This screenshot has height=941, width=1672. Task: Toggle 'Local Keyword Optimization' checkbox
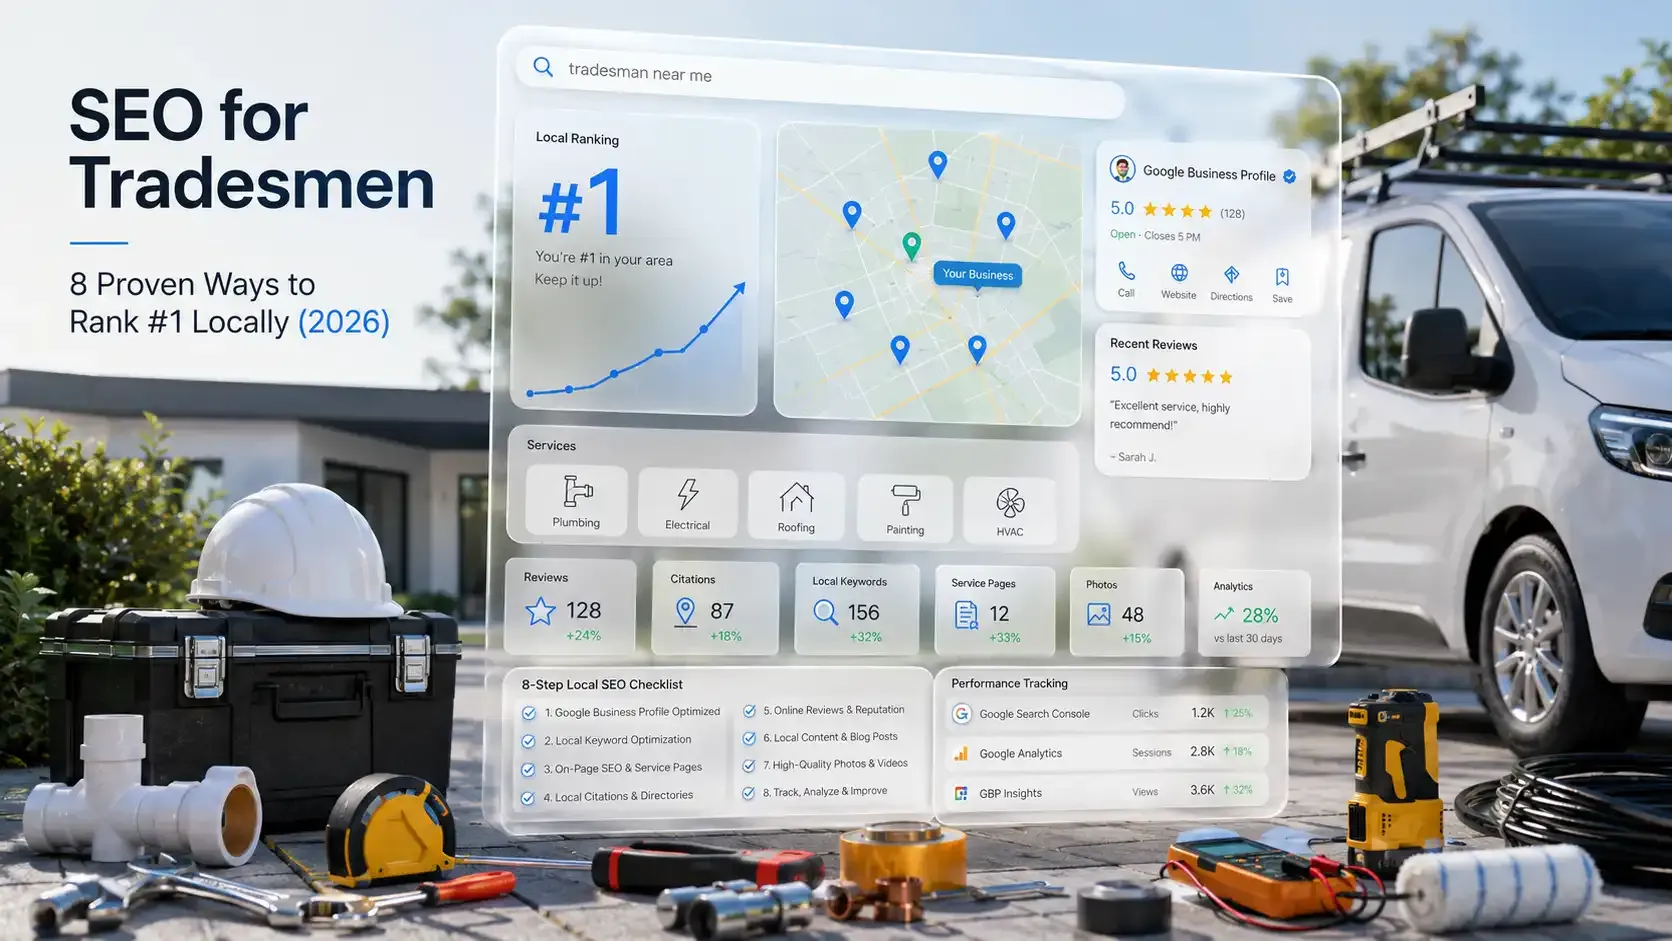[528, 741]
